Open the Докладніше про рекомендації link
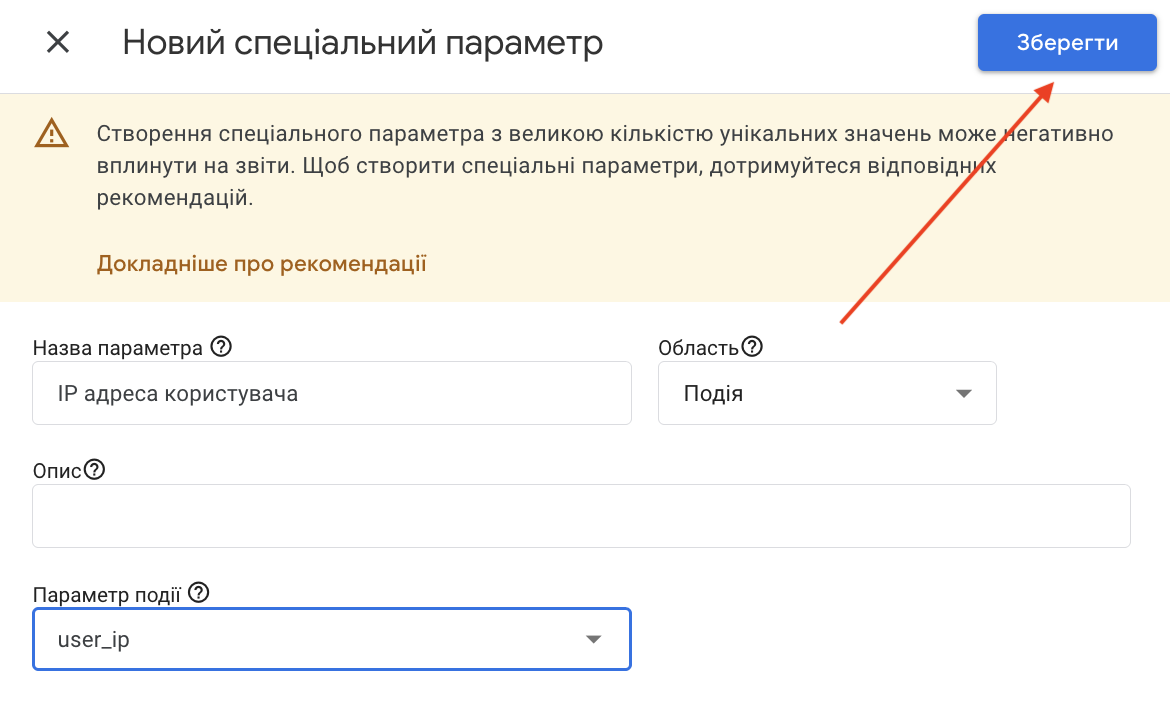Viewport: 1170px width, 726px height. pos(261,264)
